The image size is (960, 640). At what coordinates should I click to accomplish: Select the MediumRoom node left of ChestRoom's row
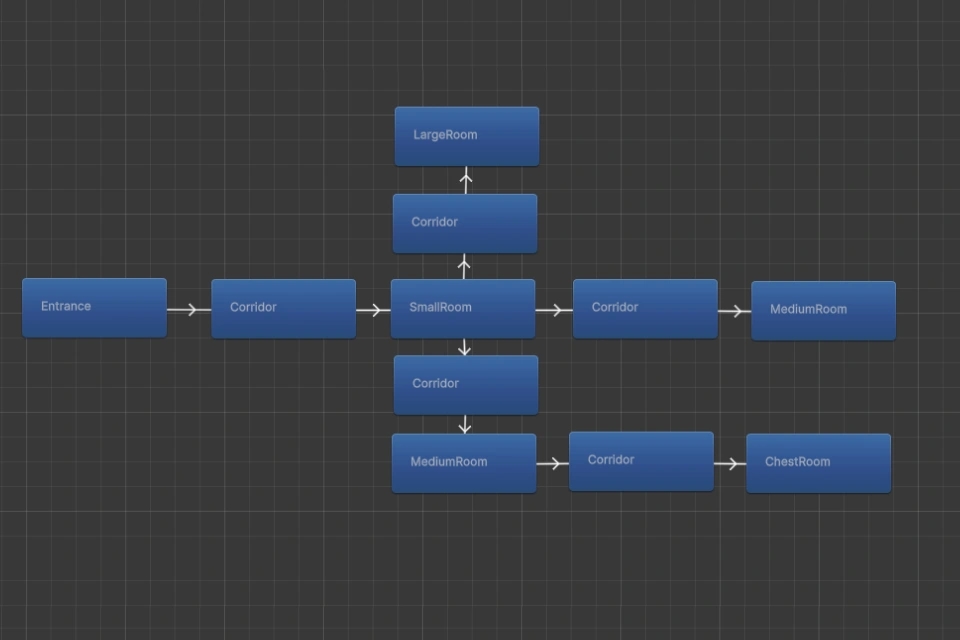(464, 463)
